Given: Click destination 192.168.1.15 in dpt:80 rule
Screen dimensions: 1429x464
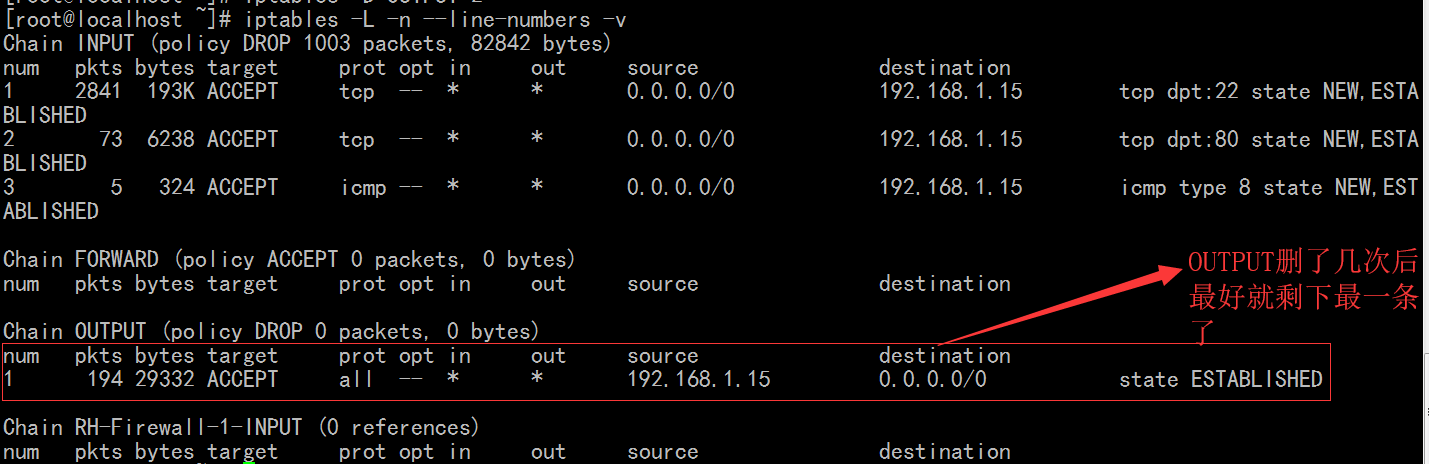Looking at the screenshot, I should 951,140.
